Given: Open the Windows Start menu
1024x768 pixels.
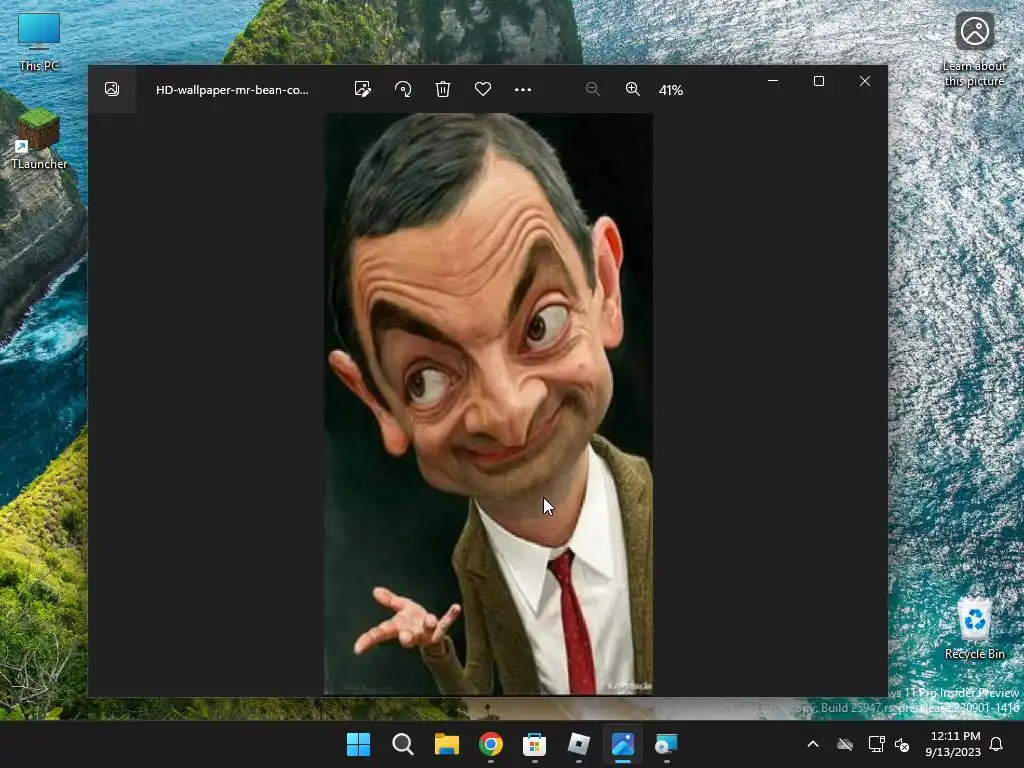Looking at the screenshot, I should coord(359,744).
